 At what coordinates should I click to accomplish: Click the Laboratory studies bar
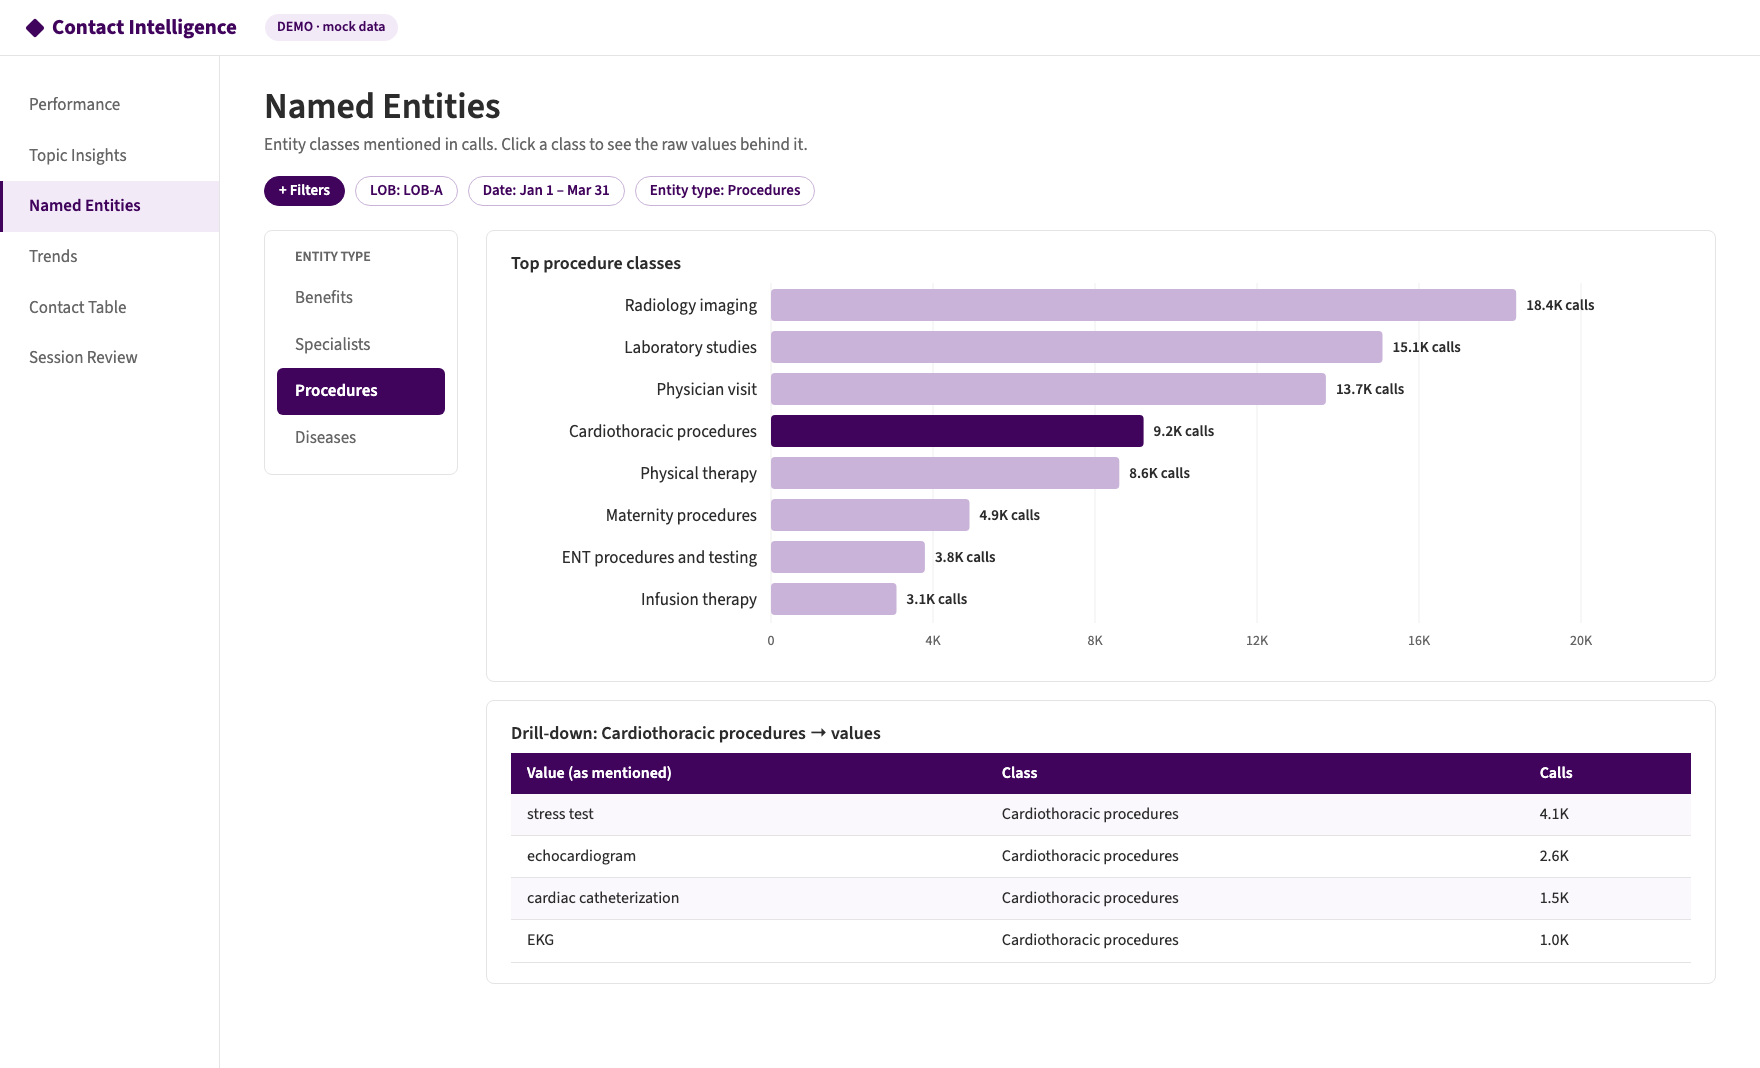click(1076, 347)
